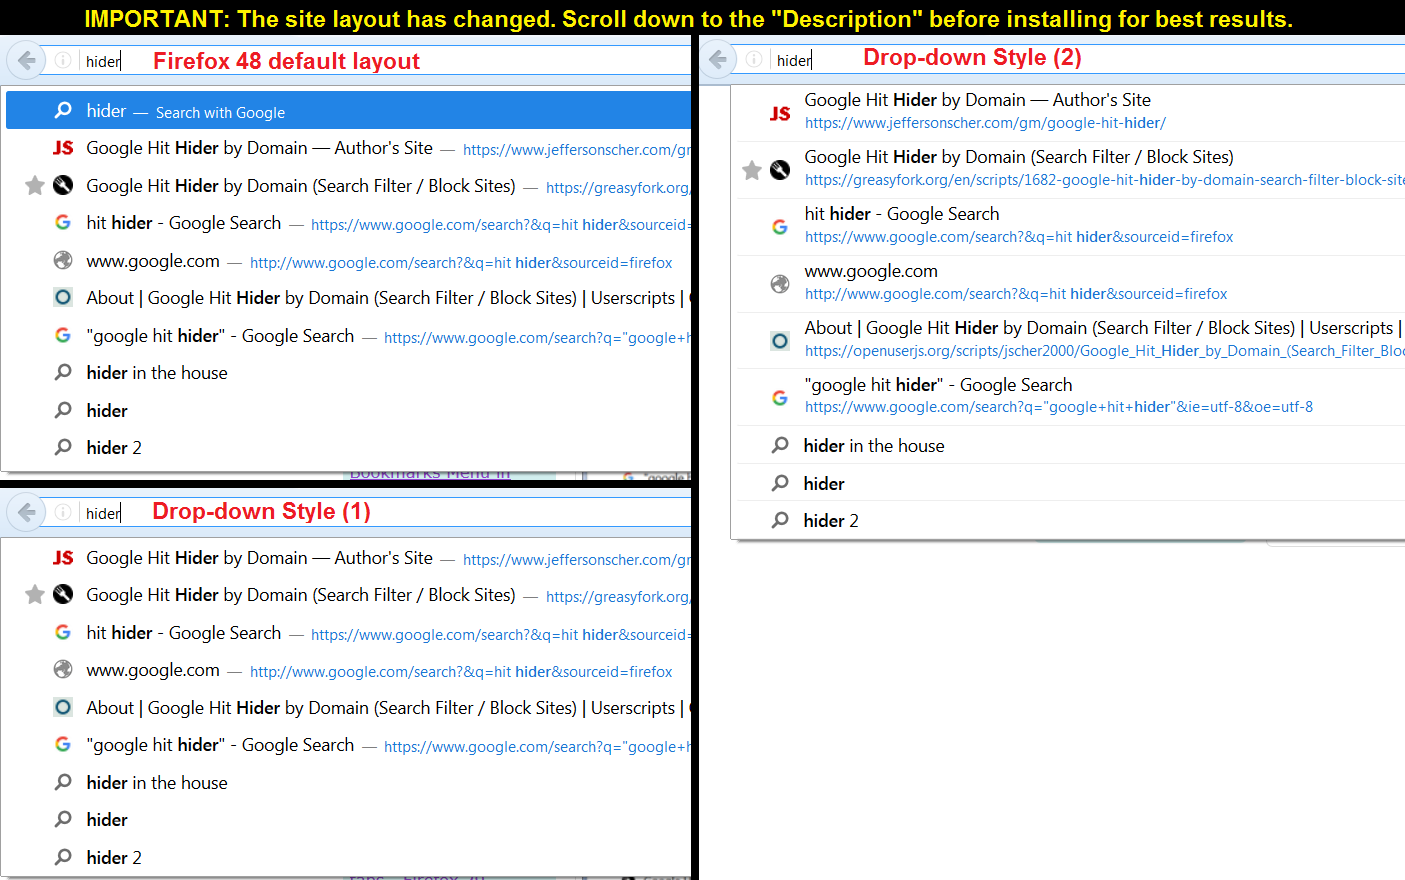Click OpenUserJS icon on About row, default panel

(x=63, y=297)
